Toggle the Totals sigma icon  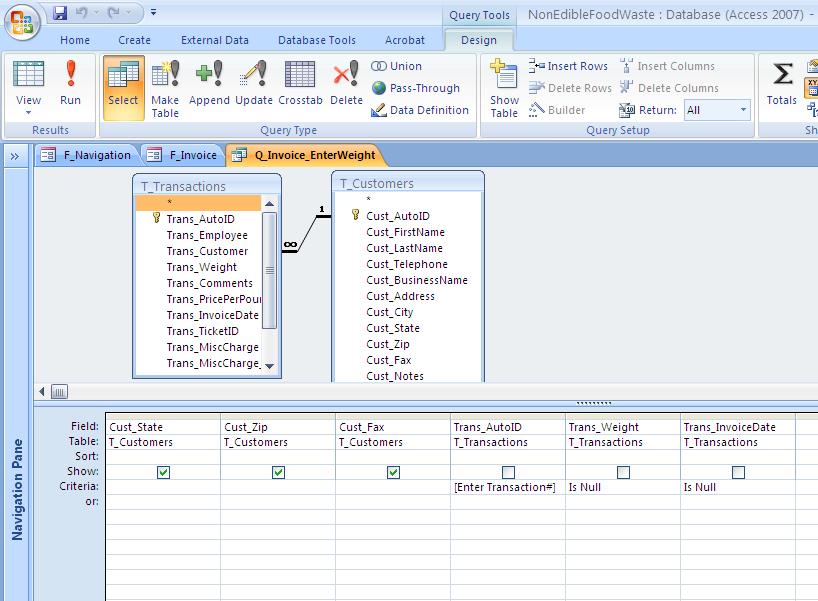783,84
